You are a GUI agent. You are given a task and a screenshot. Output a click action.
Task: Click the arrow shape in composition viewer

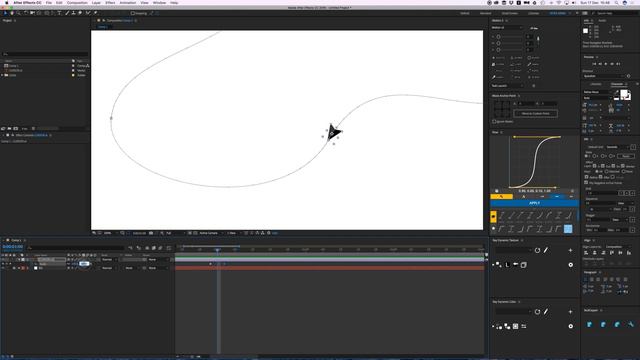(x=333, y=132)
